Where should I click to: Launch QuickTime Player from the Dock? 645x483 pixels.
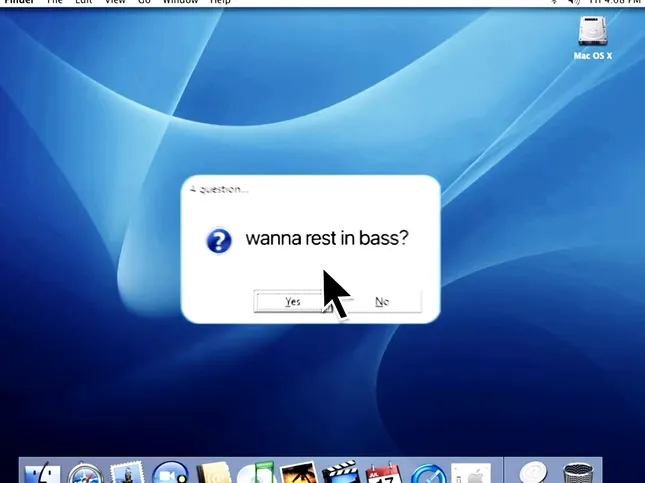pos(427,473)
